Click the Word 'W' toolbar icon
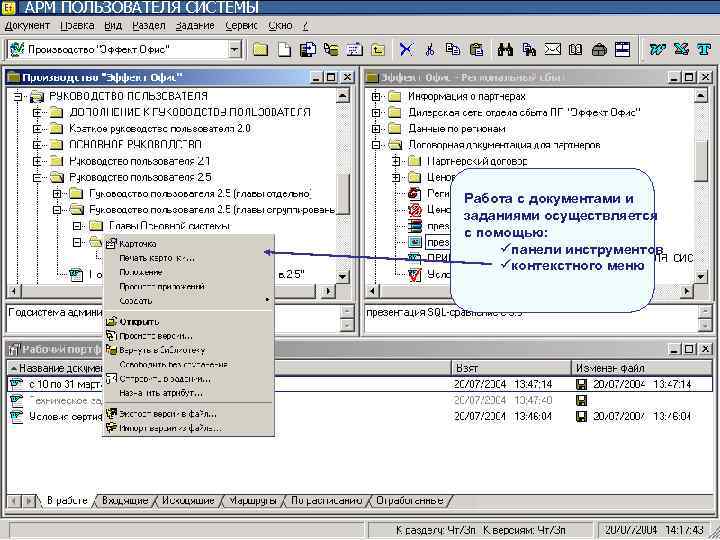 click(658, 49)
